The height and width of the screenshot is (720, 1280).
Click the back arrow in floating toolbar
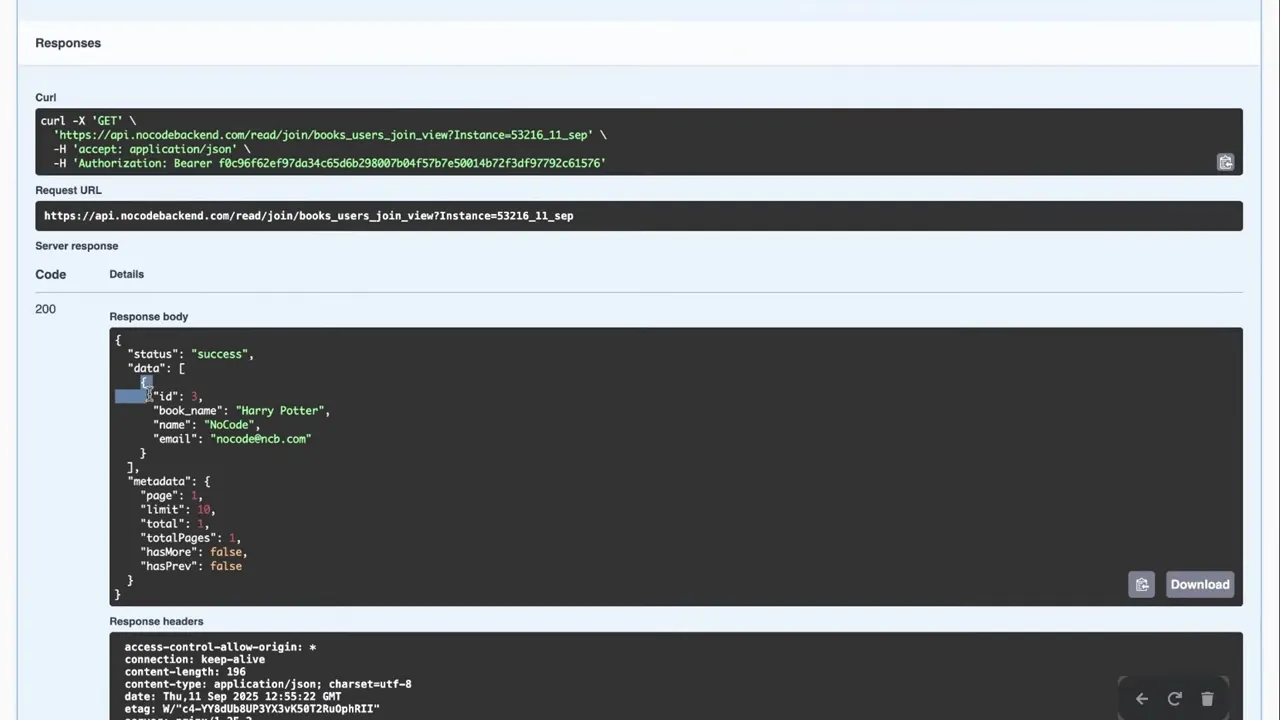tap(1141, 699)
